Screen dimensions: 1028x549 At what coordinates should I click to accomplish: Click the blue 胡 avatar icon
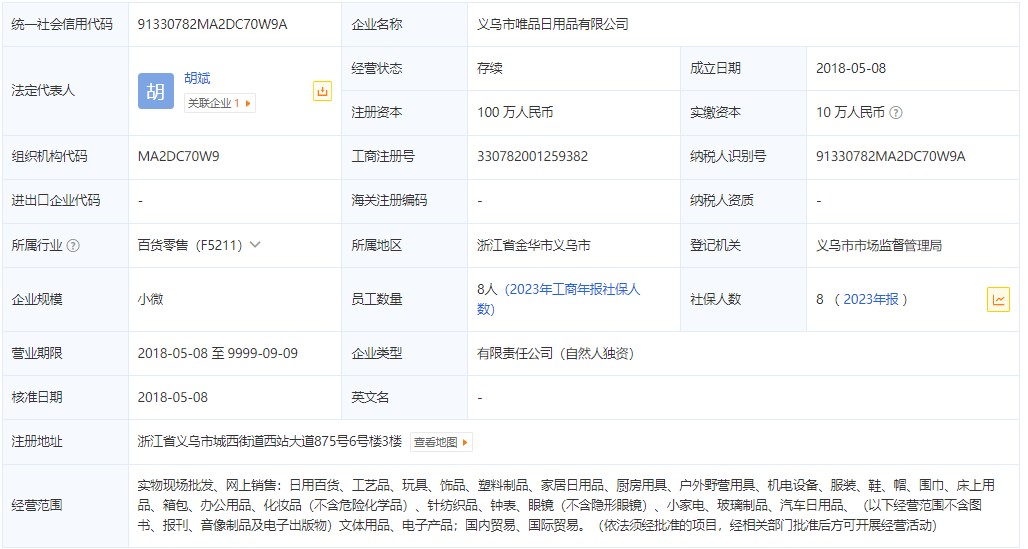155,91
